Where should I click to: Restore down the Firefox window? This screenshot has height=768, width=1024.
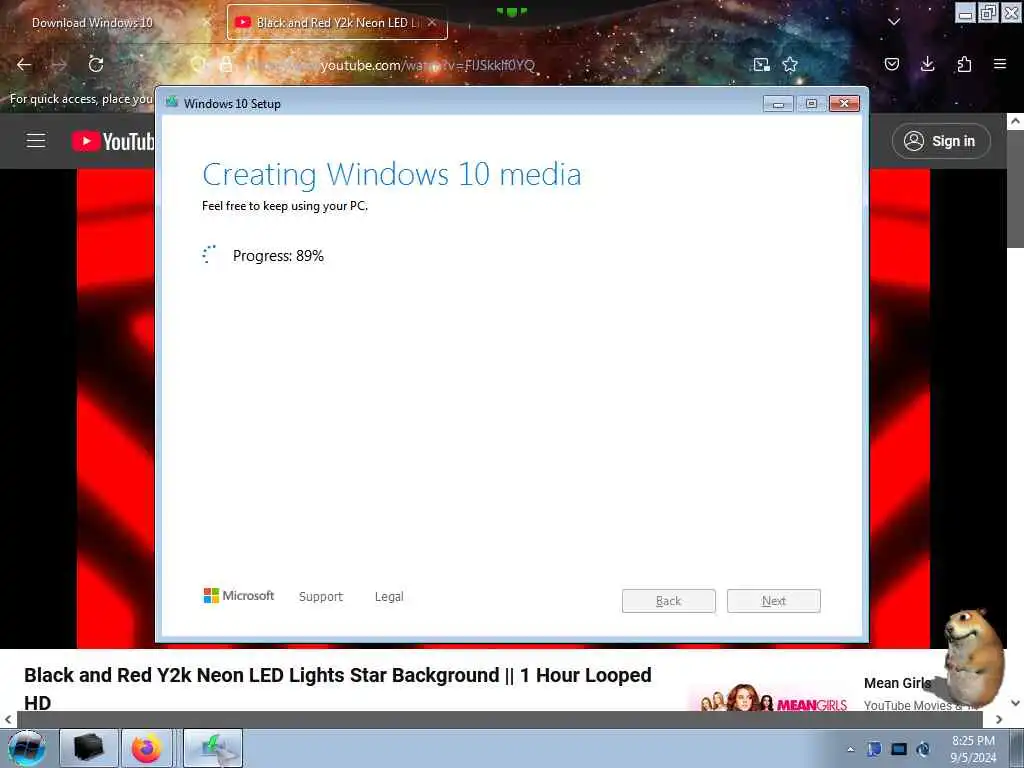[x=988, y=13]
